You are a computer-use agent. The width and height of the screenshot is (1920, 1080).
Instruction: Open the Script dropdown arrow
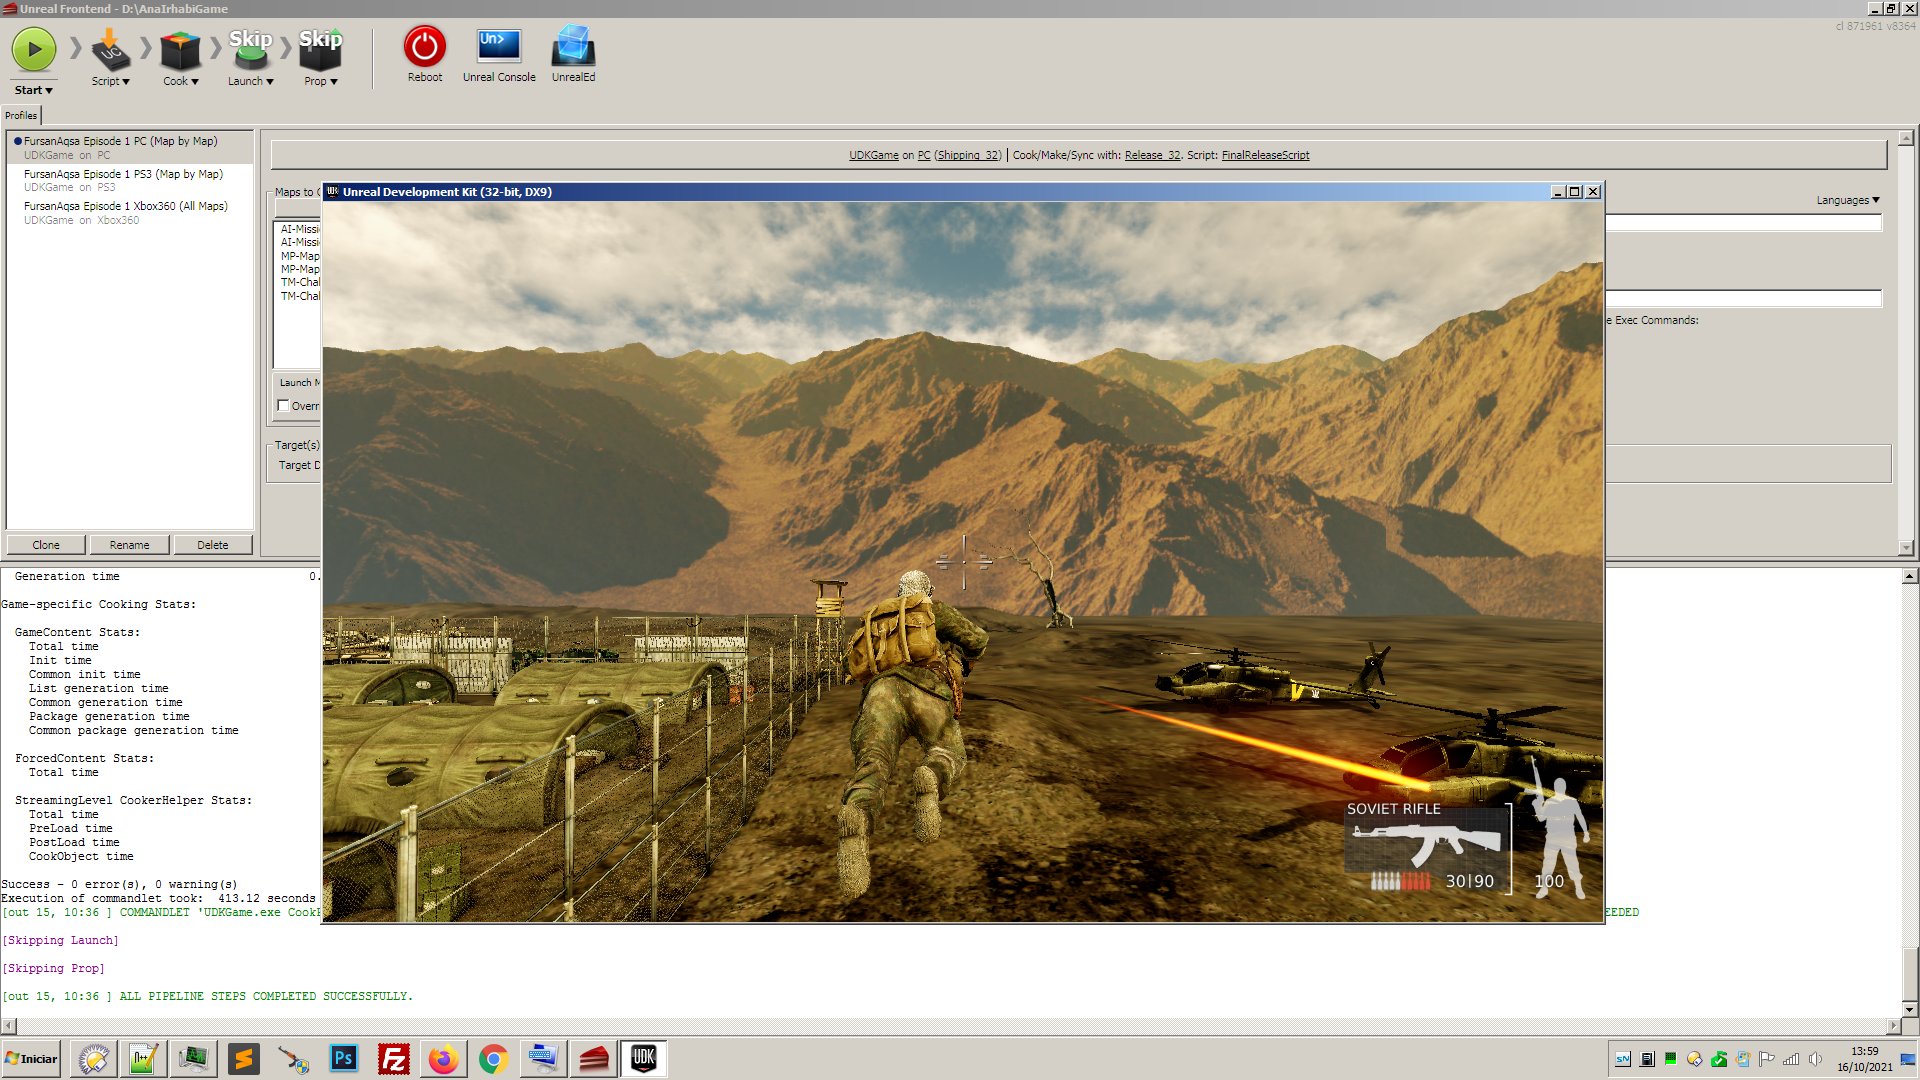pos(126,82)
